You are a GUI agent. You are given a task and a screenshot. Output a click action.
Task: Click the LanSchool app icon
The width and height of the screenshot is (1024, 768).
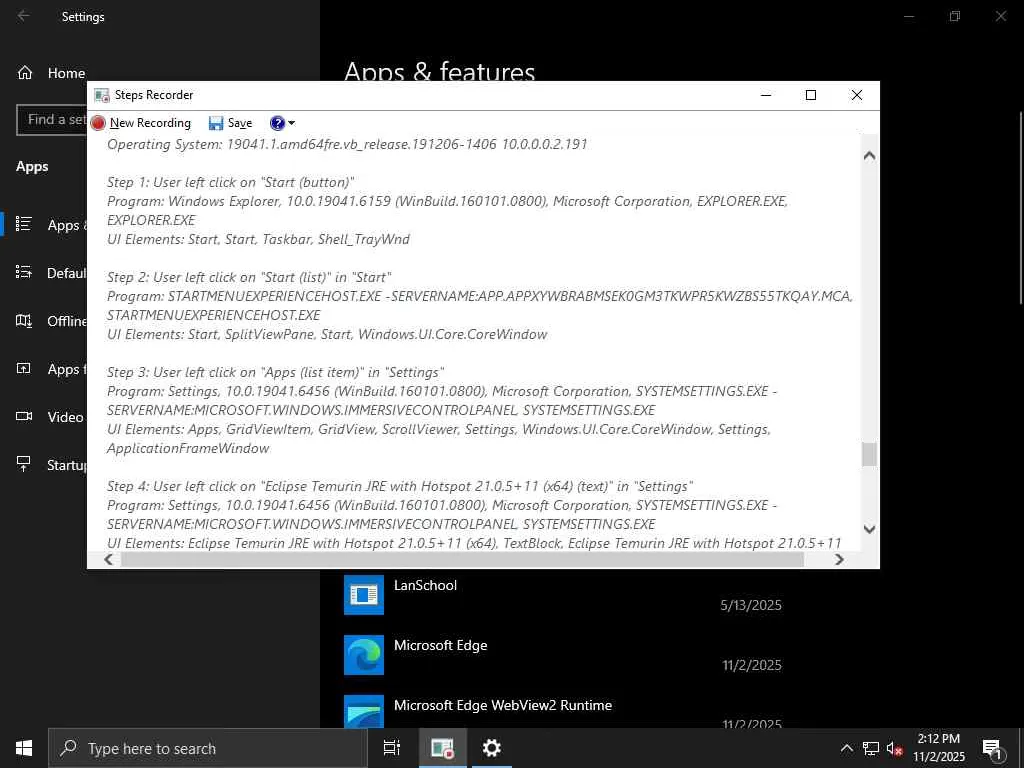364,595
